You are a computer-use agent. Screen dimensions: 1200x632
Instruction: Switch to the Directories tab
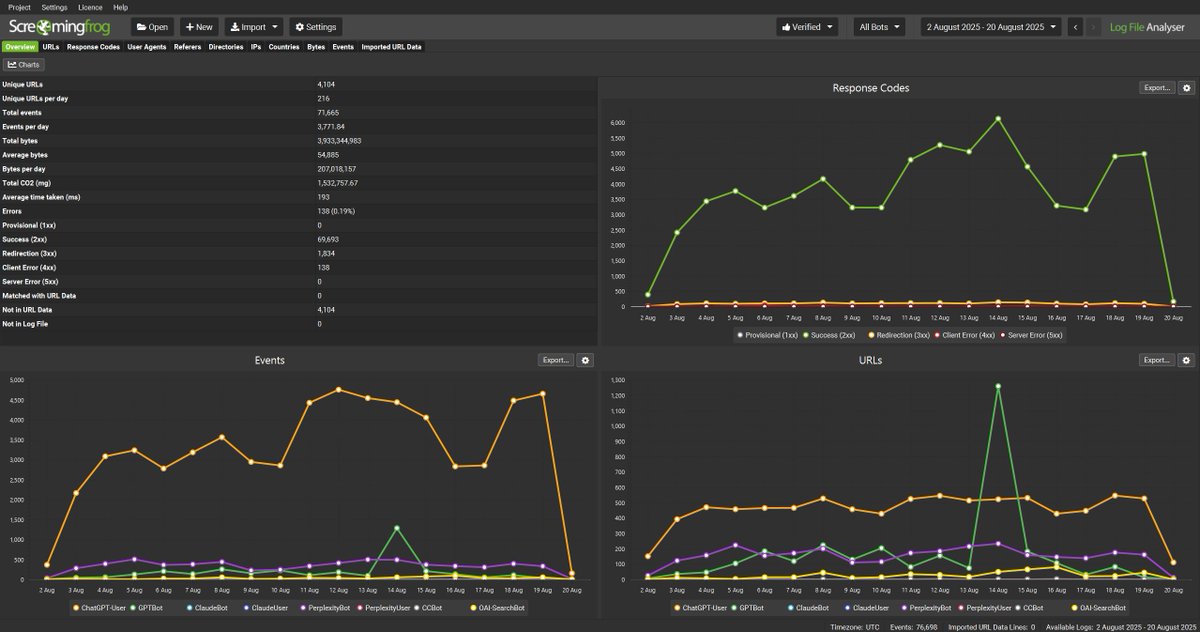coord(226,46)
